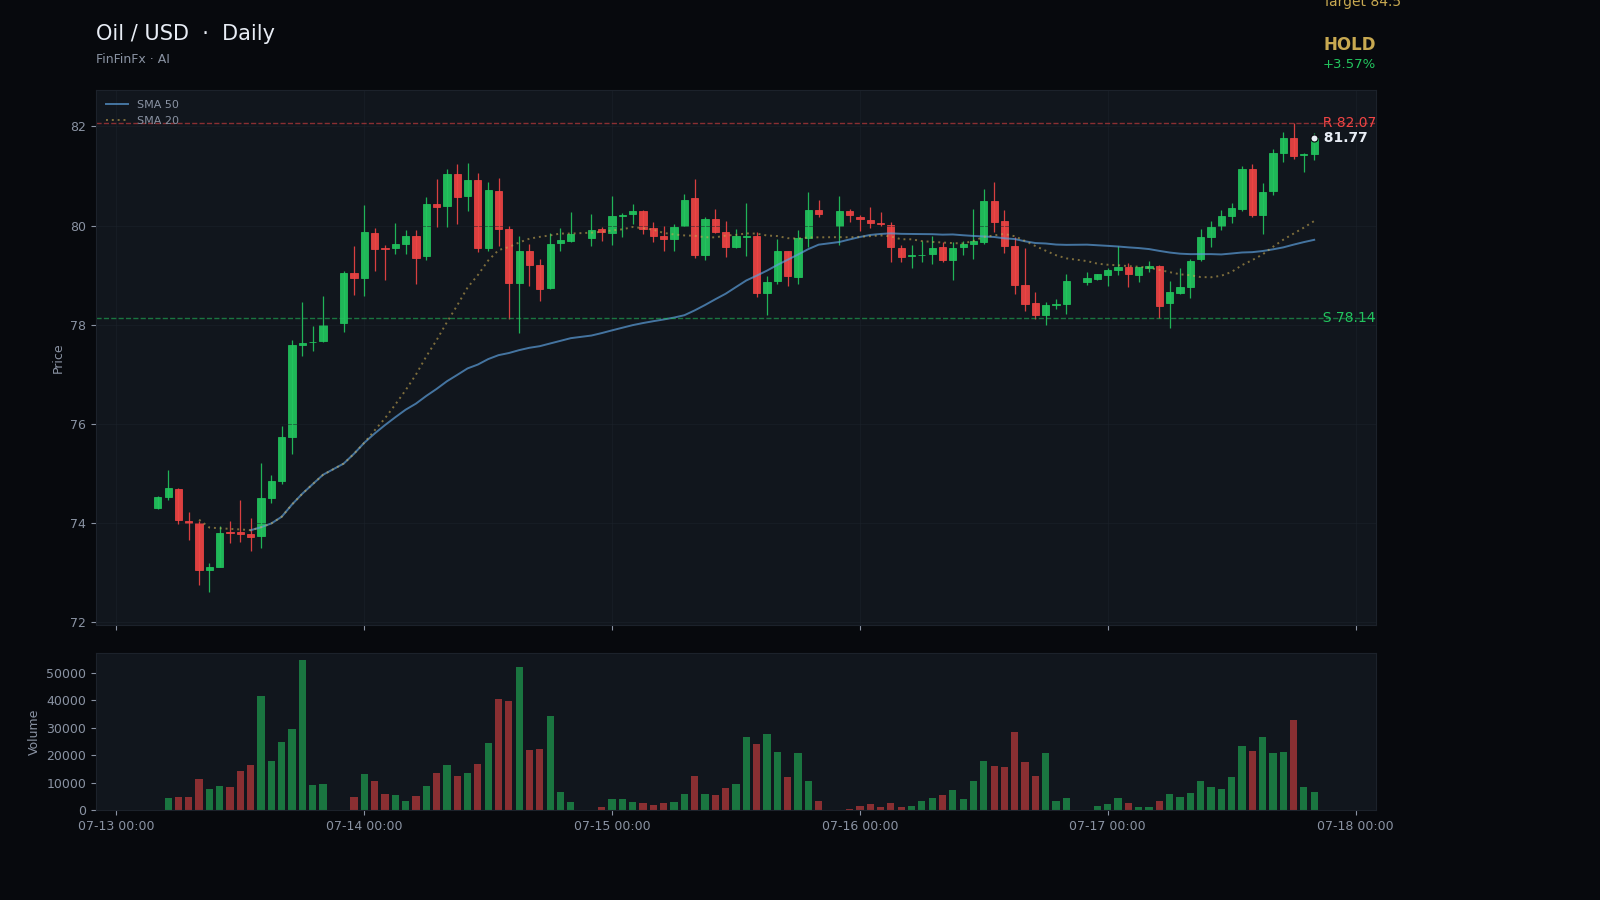Click the current price 81.77 label
The image size is (1600, 900).
pyautogui.click(x=1345, y=138)
